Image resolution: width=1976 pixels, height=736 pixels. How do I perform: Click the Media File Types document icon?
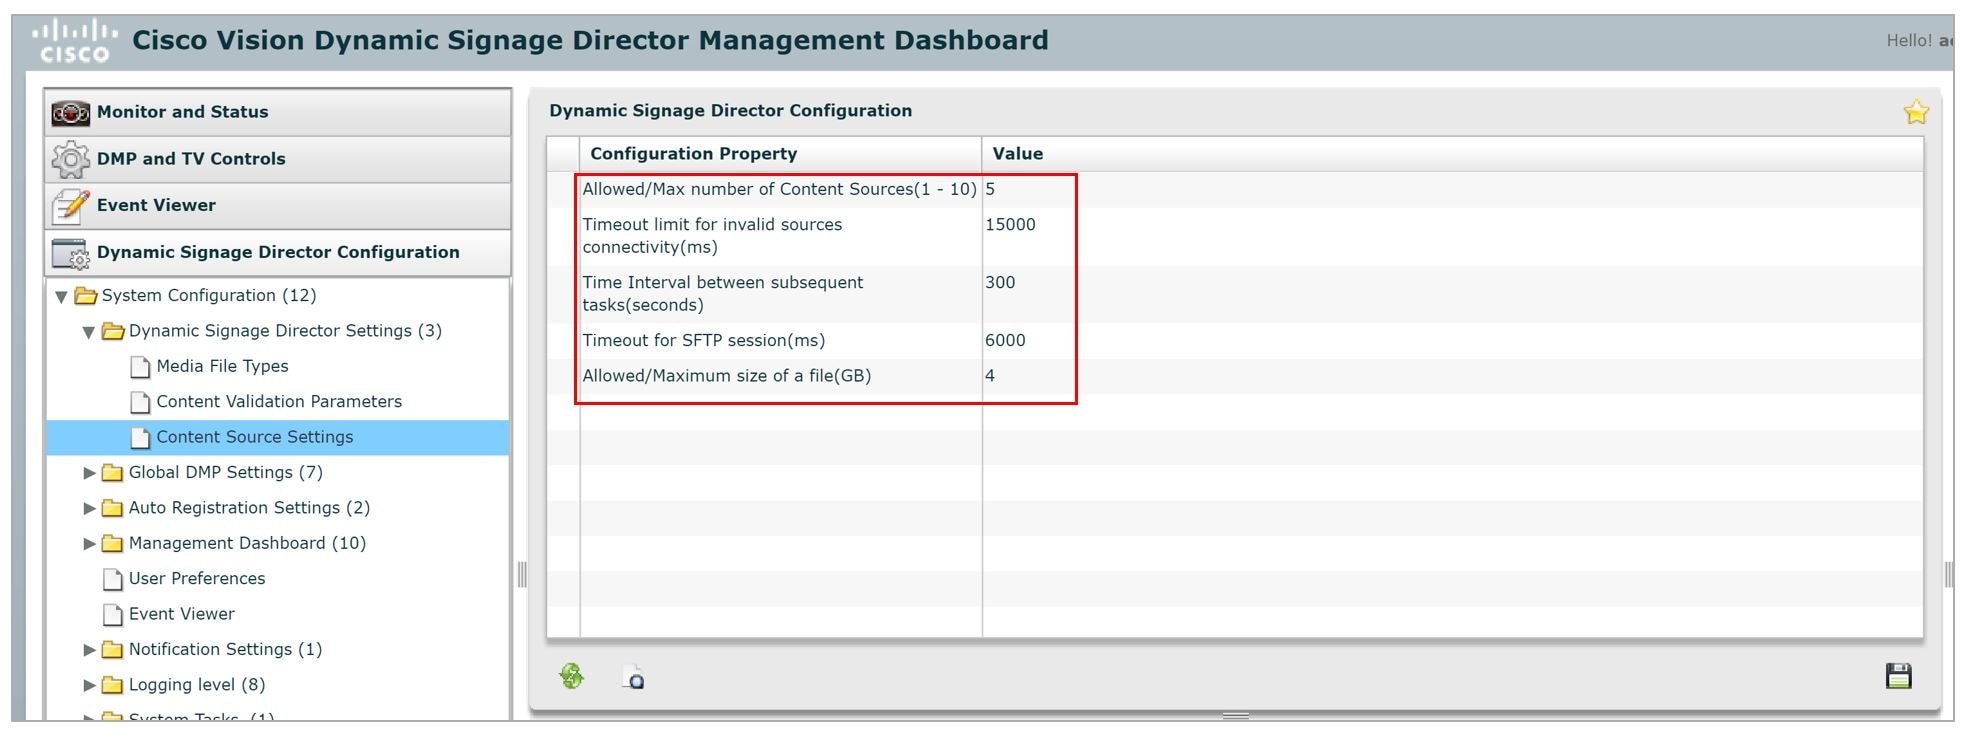[140, 367]
